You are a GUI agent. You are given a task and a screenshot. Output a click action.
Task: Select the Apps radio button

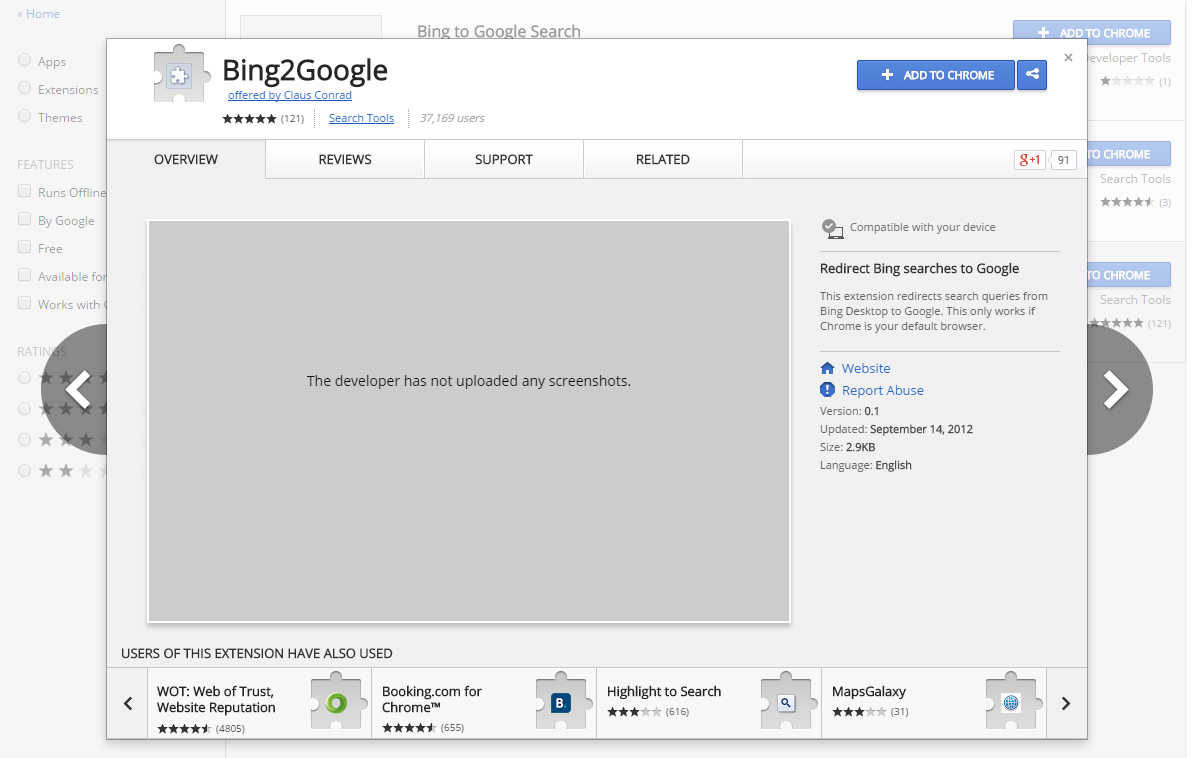[24, 60]
